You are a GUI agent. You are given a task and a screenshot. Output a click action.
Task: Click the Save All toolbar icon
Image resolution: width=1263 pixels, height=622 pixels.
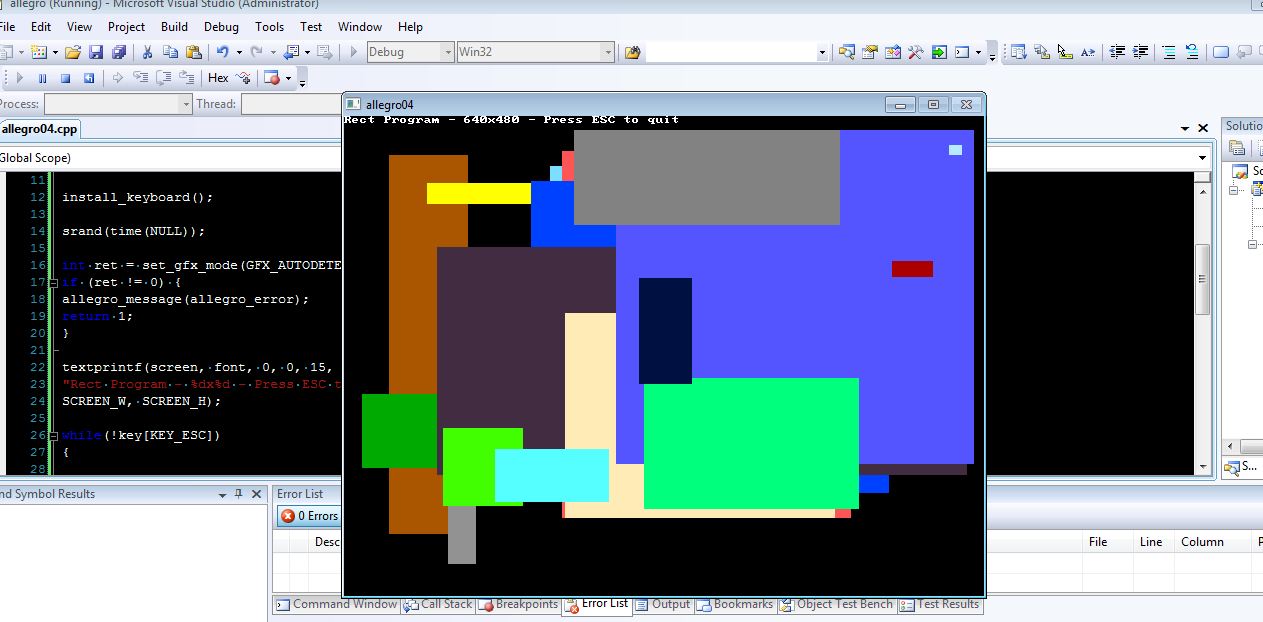pos(120,51)
